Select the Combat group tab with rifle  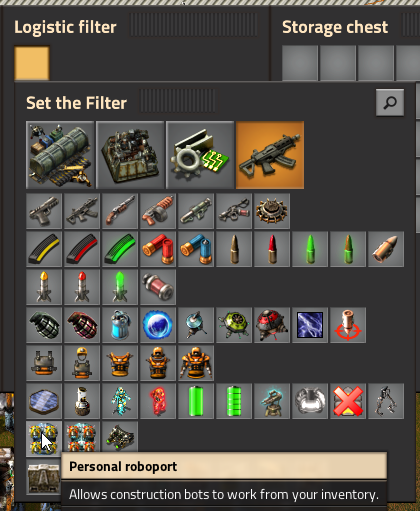[x=270, y=155]
